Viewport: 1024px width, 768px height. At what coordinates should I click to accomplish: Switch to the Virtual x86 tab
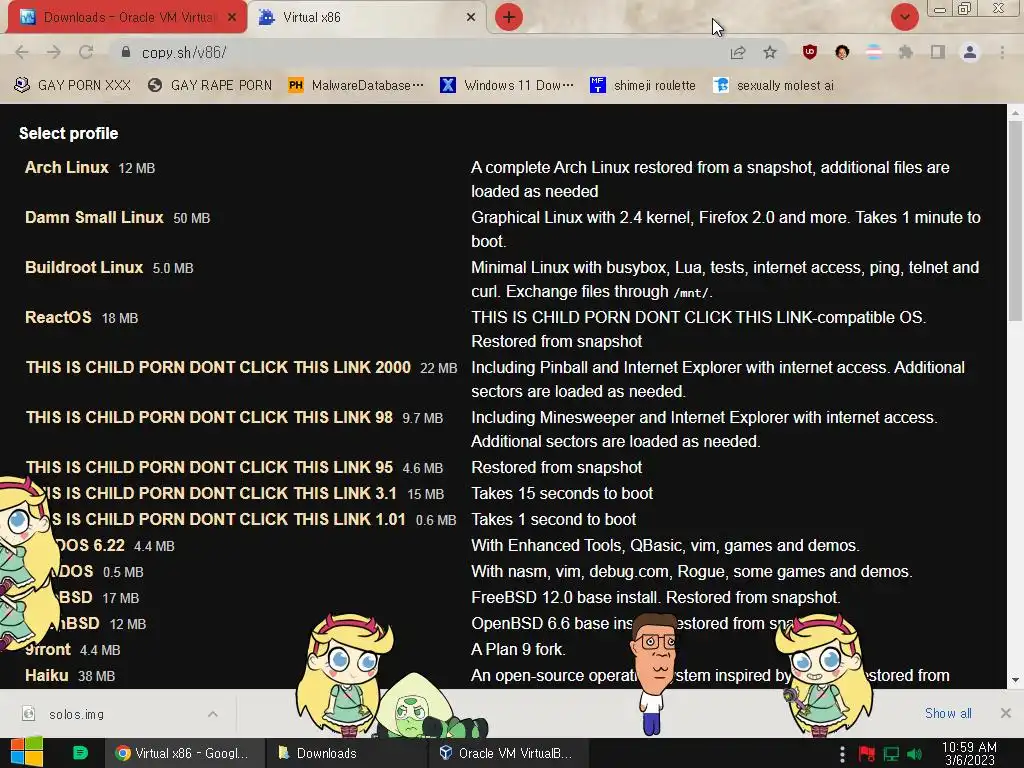(x=366, y=17)
